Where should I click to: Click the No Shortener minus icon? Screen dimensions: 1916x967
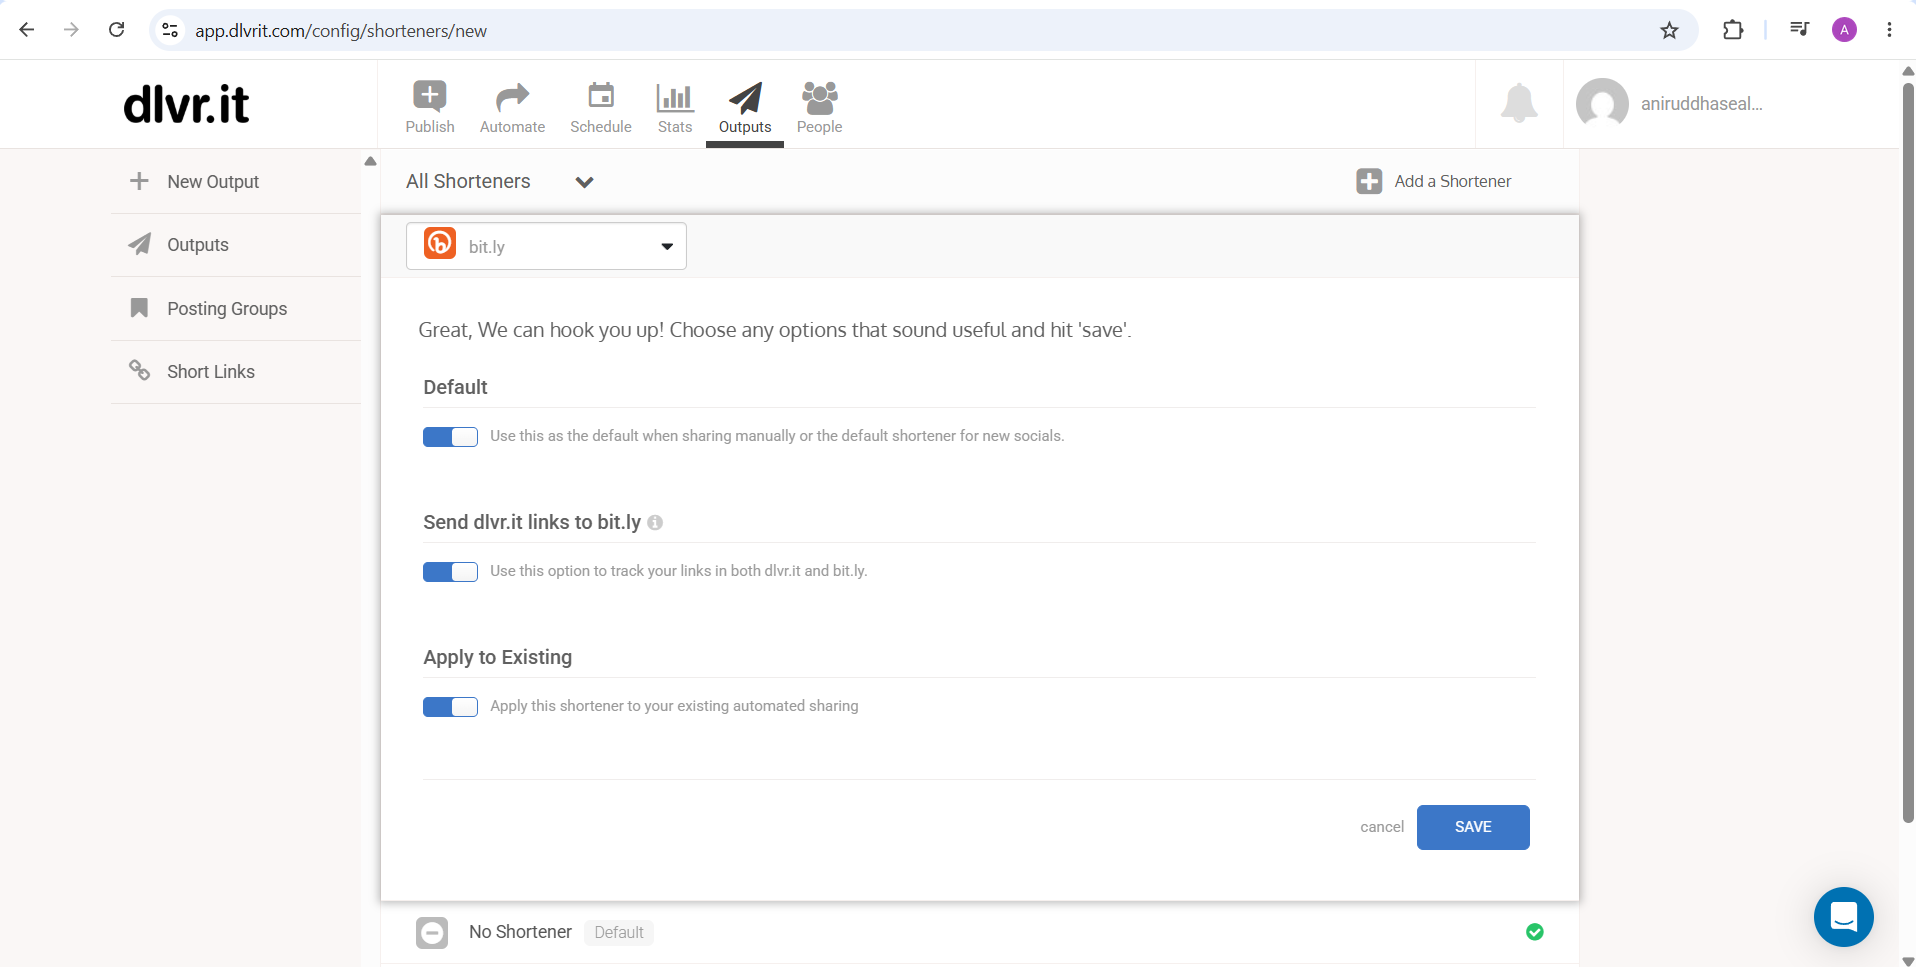pos(432,933)
